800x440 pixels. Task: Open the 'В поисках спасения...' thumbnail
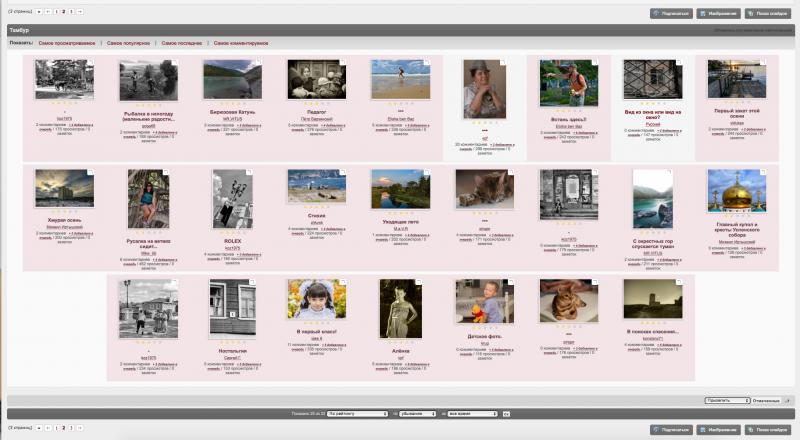(x=653, y=299)
